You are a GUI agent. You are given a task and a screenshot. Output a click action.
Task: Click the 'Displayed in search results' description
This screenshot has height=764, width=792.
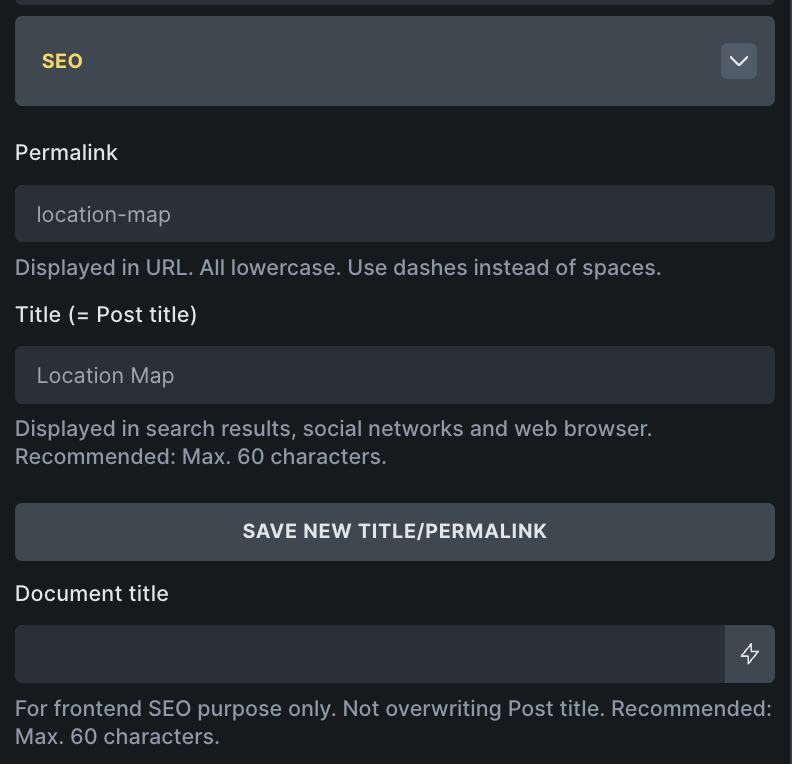point(333,429)
